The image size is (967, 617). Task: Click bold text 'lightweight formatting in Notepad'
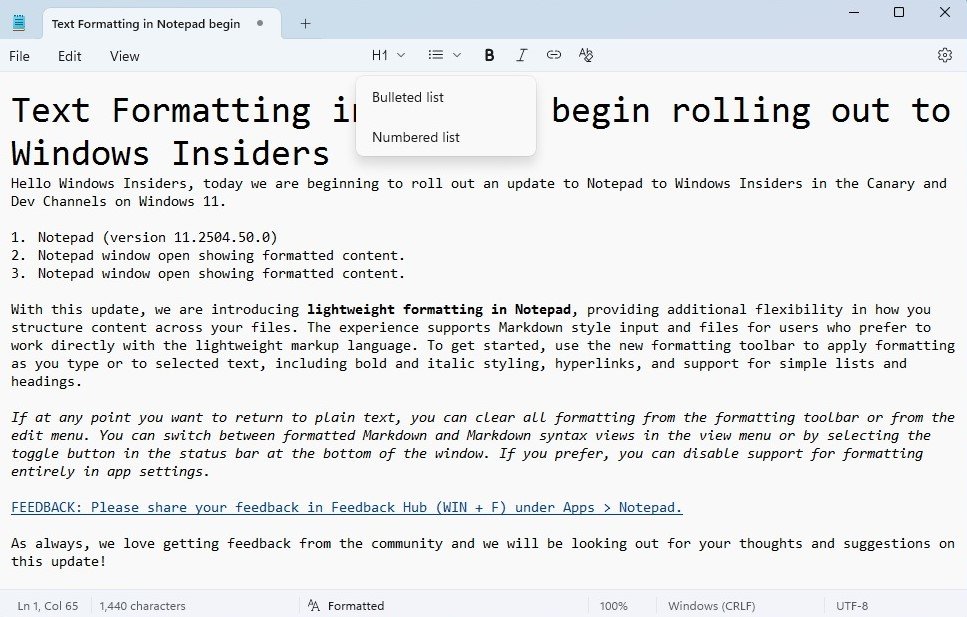(x=439, y=310)
